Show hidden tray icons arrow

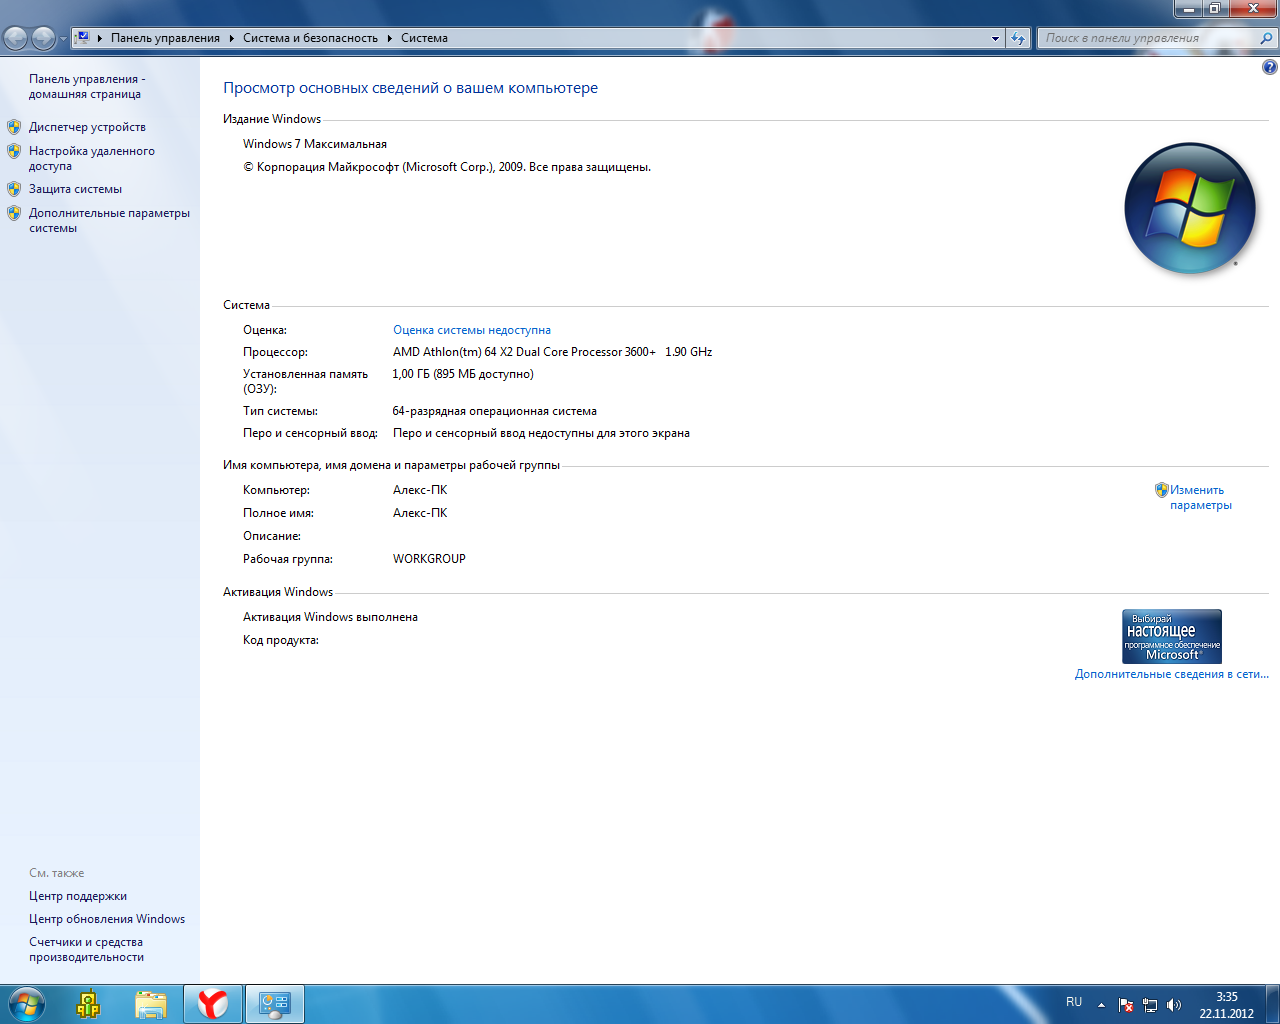point(1101,1005)
